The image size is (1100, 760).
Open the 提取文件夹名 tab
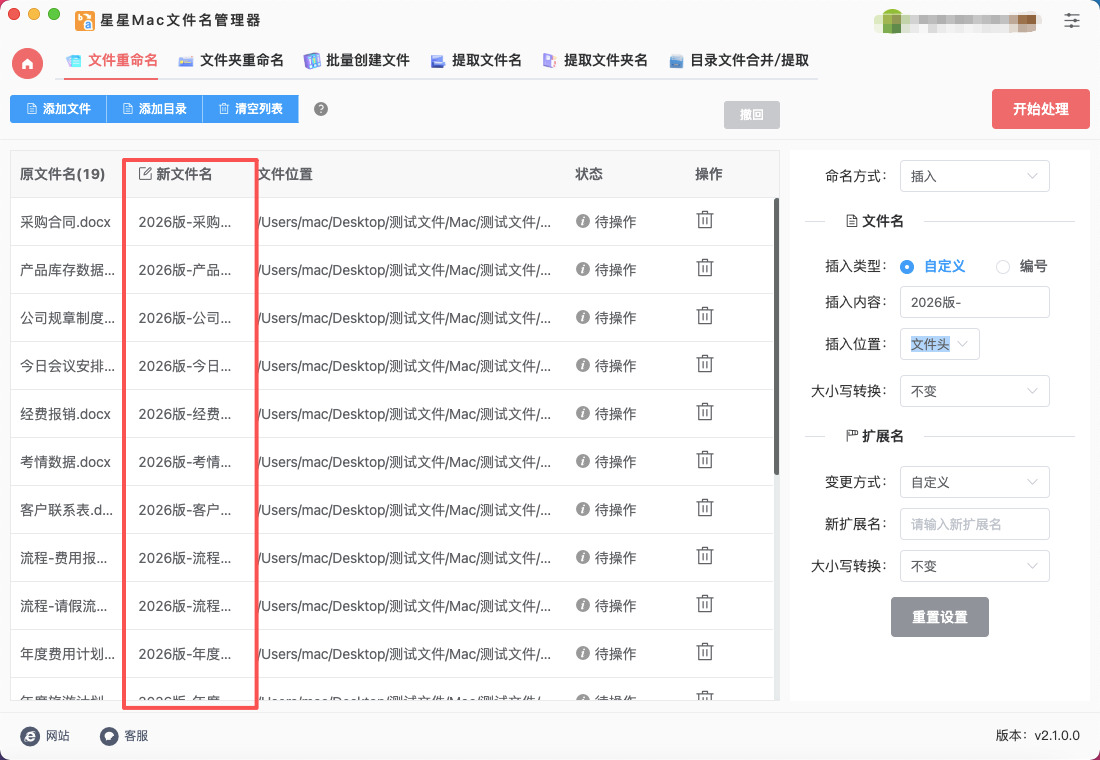click(595, 60)
